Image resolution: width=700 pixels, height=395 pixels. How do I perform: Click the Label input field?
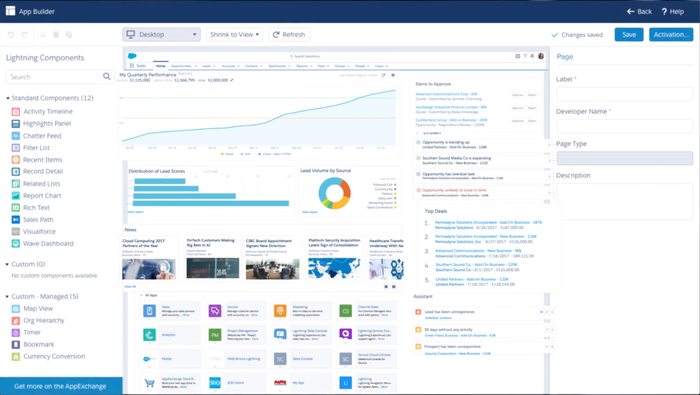[625, 94]
